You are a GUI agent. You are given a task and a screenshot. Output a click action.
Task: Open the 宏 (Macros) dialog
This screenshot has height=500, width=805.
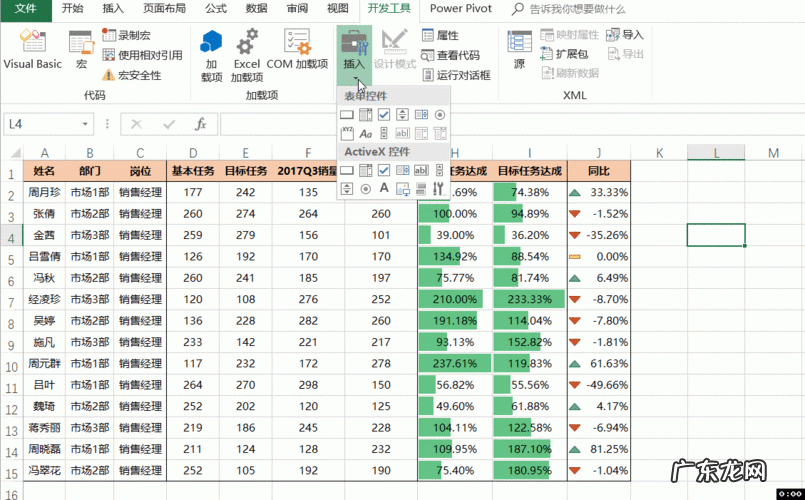pyautogui.click(x=81, y=49)
